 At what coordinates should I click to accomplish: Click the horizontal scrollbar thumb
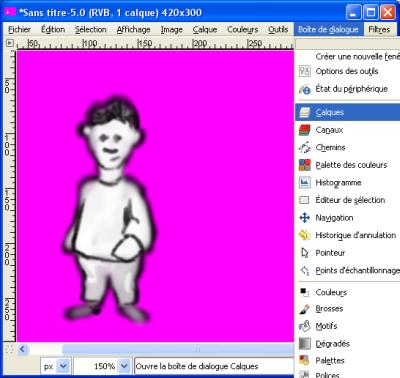coord(197,349)
